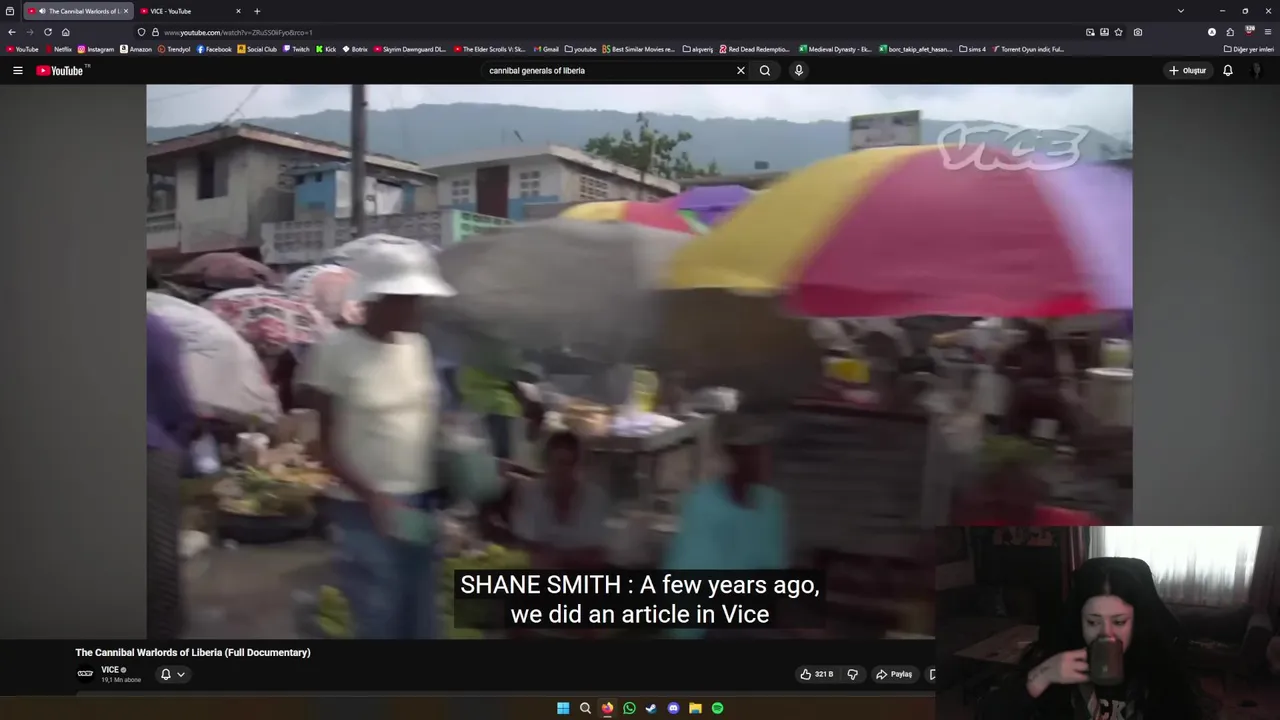Screen dimensions: 1280x720
Task: Like the video with thumbs up
Action: pos(817,674)
